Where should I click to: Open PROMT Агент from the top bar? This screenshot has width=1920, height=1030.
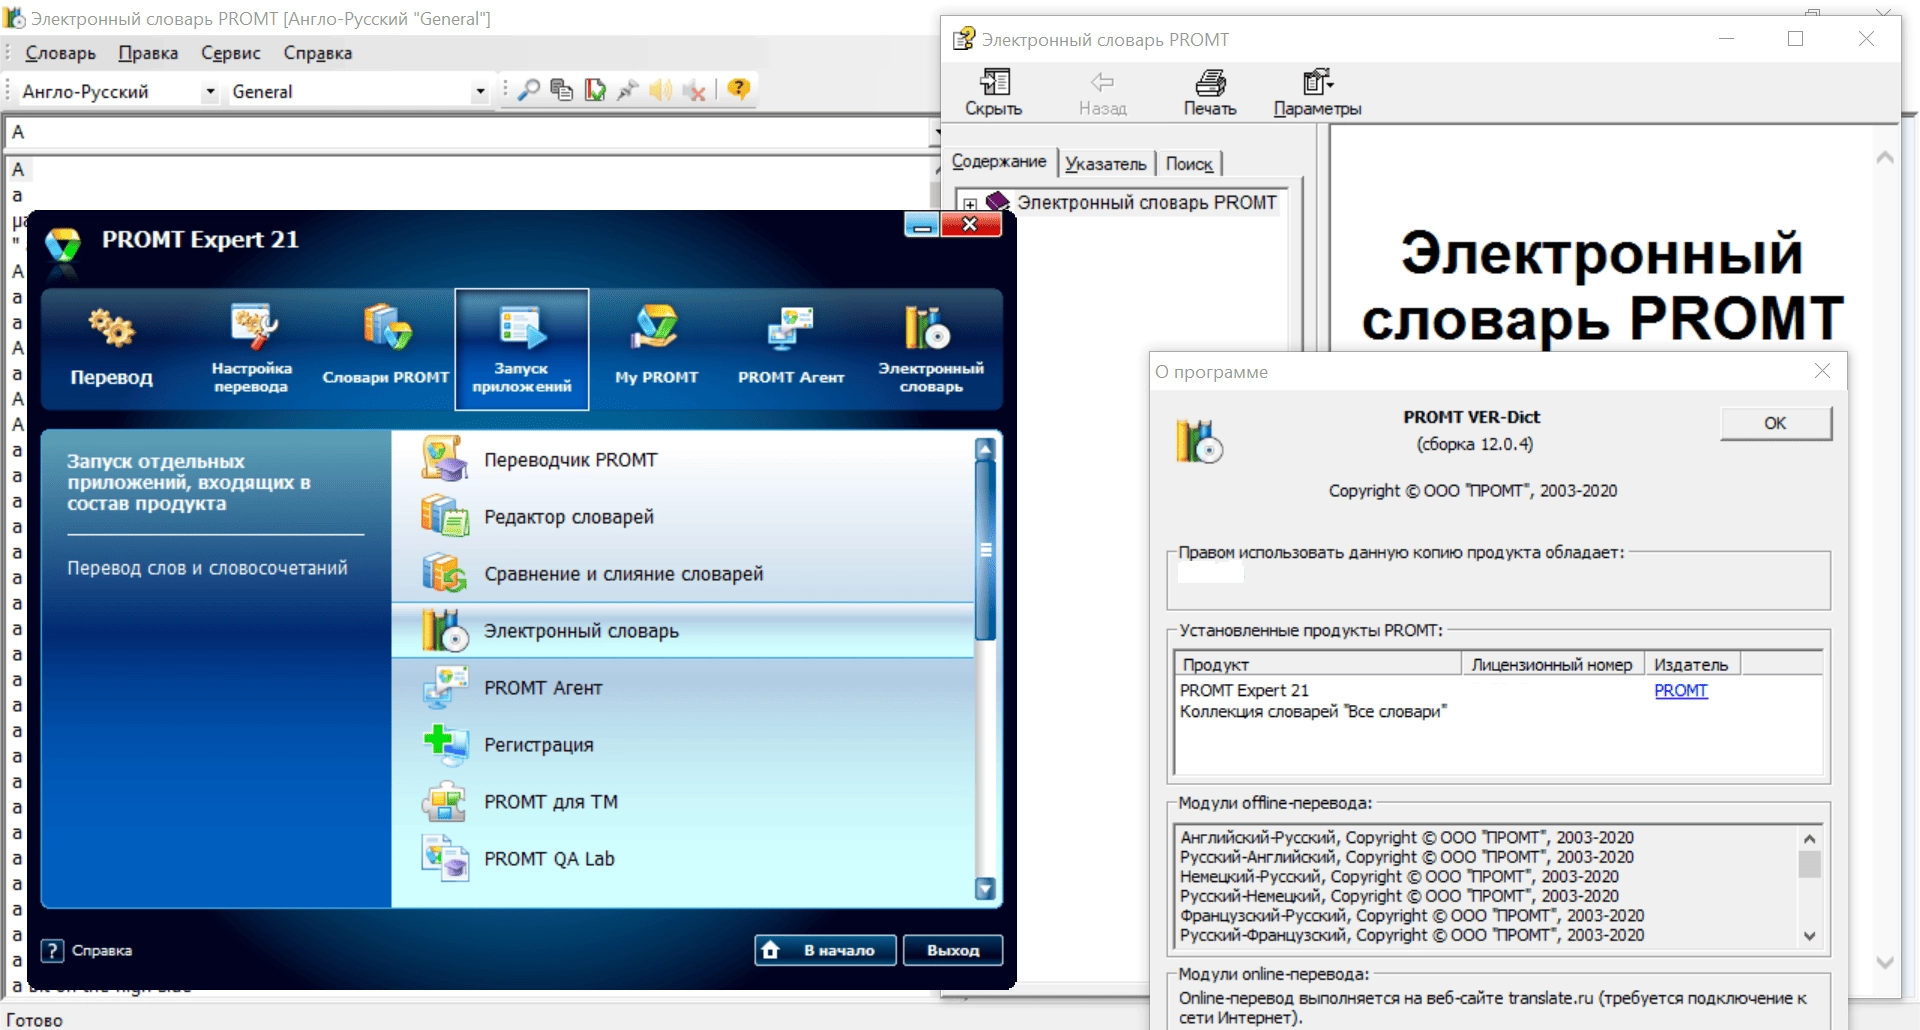point(791,349)
